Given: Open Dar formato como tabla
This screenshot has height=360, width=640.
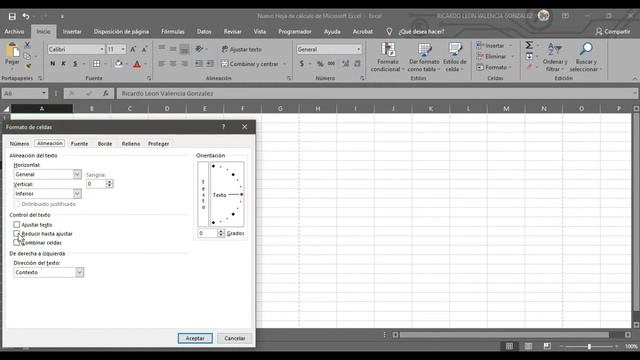Looking at the screenshot, I should 424,57.
